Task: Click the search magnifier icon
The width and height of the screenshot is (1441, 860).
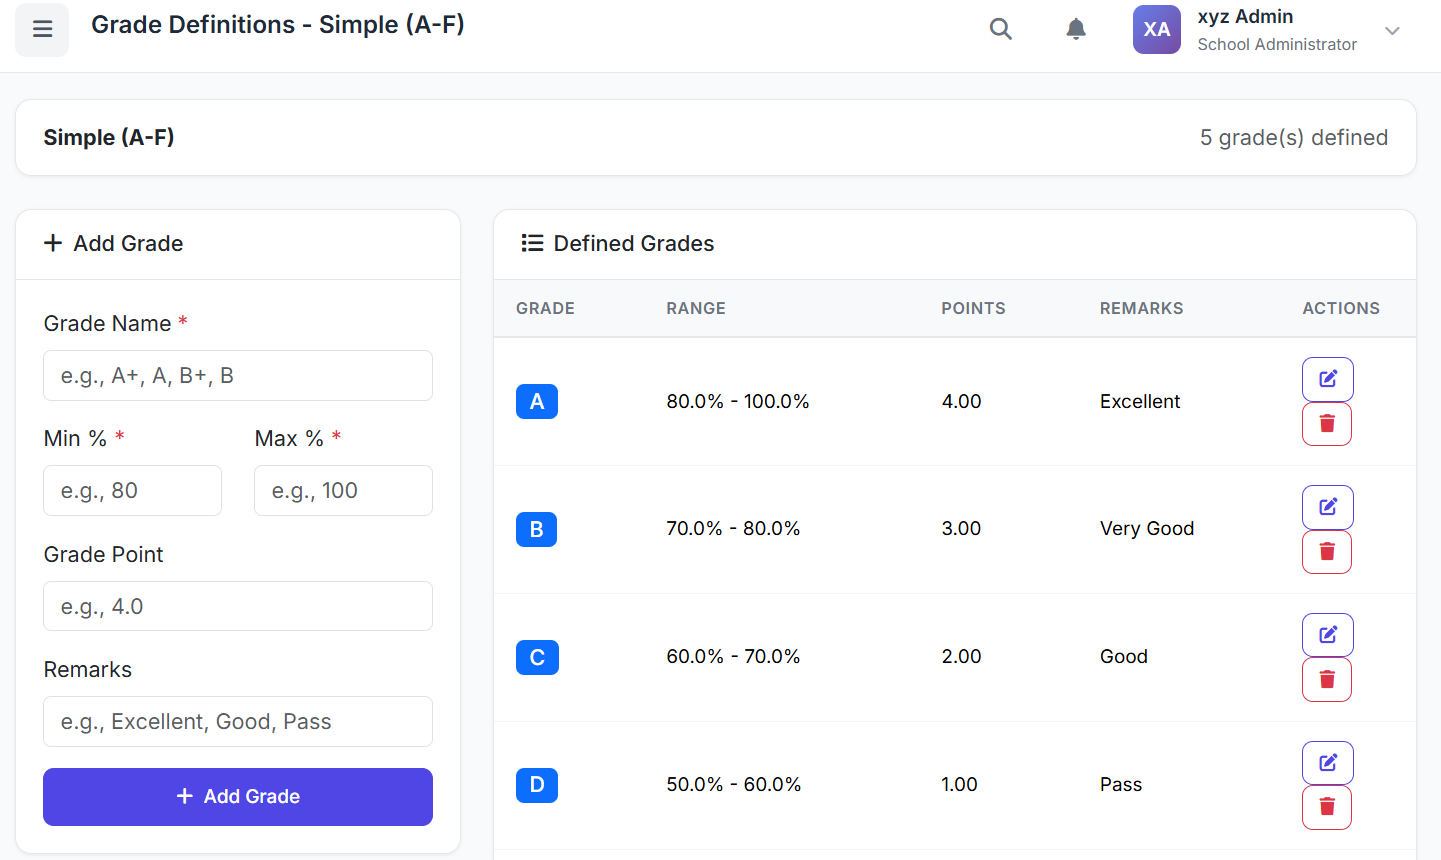Action: [x=1000, y=29]
